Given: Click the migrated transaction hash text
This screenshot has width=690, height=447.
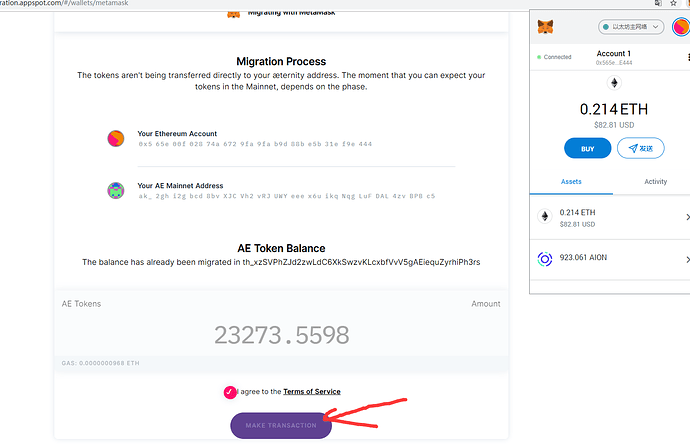Looking at the screenshot, I should click(x=361, y=262).
